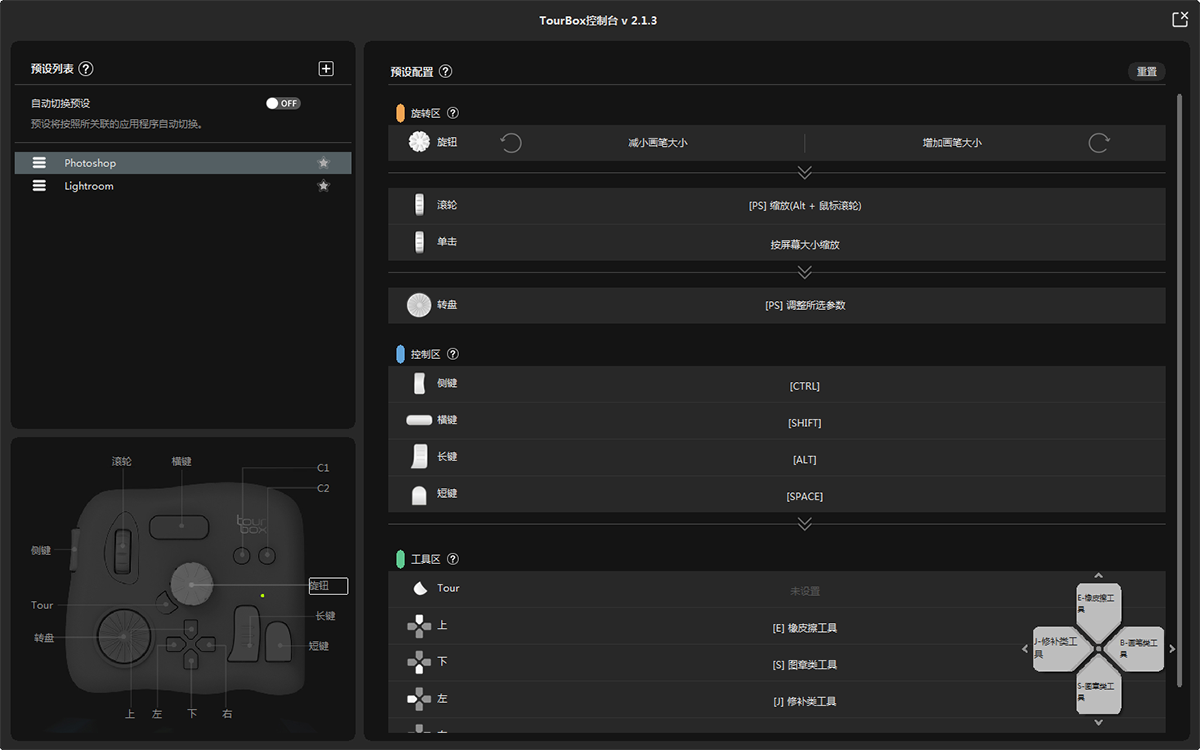Click the up chevron above the D-pad overlay
Image resolution: width=1200 pixels, height=750 pixels.
pos(1099,576)
